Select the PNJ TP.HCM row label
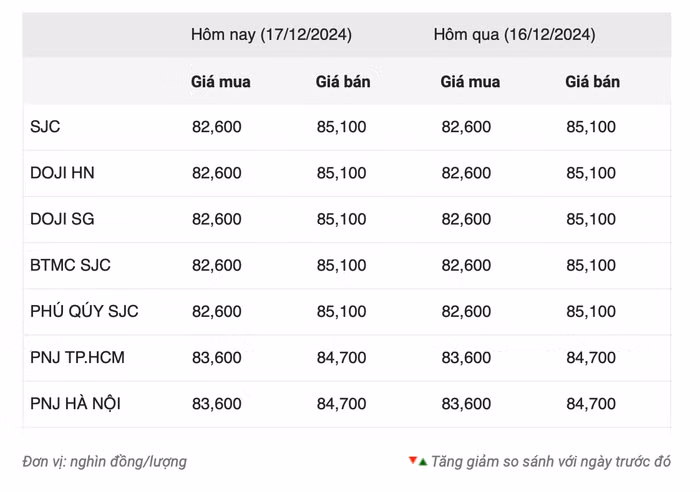Image resolution: width=700 pixels, height=494 pixels. tap(77, 357)
